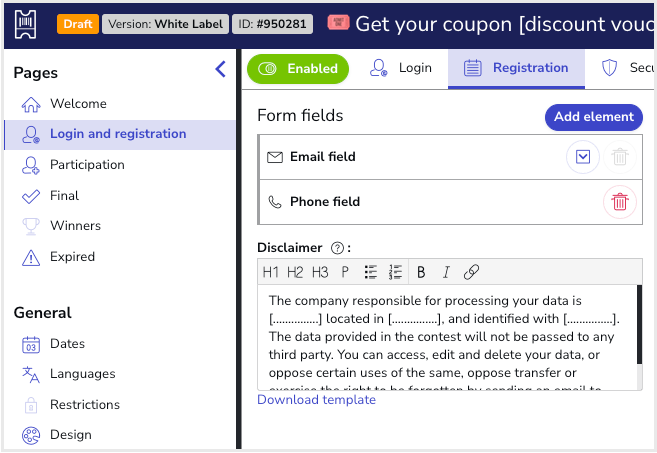Screen dimensions: 657x453
Task: Apply italic formatting in disclaimer editor
Action: pos(446,272)
